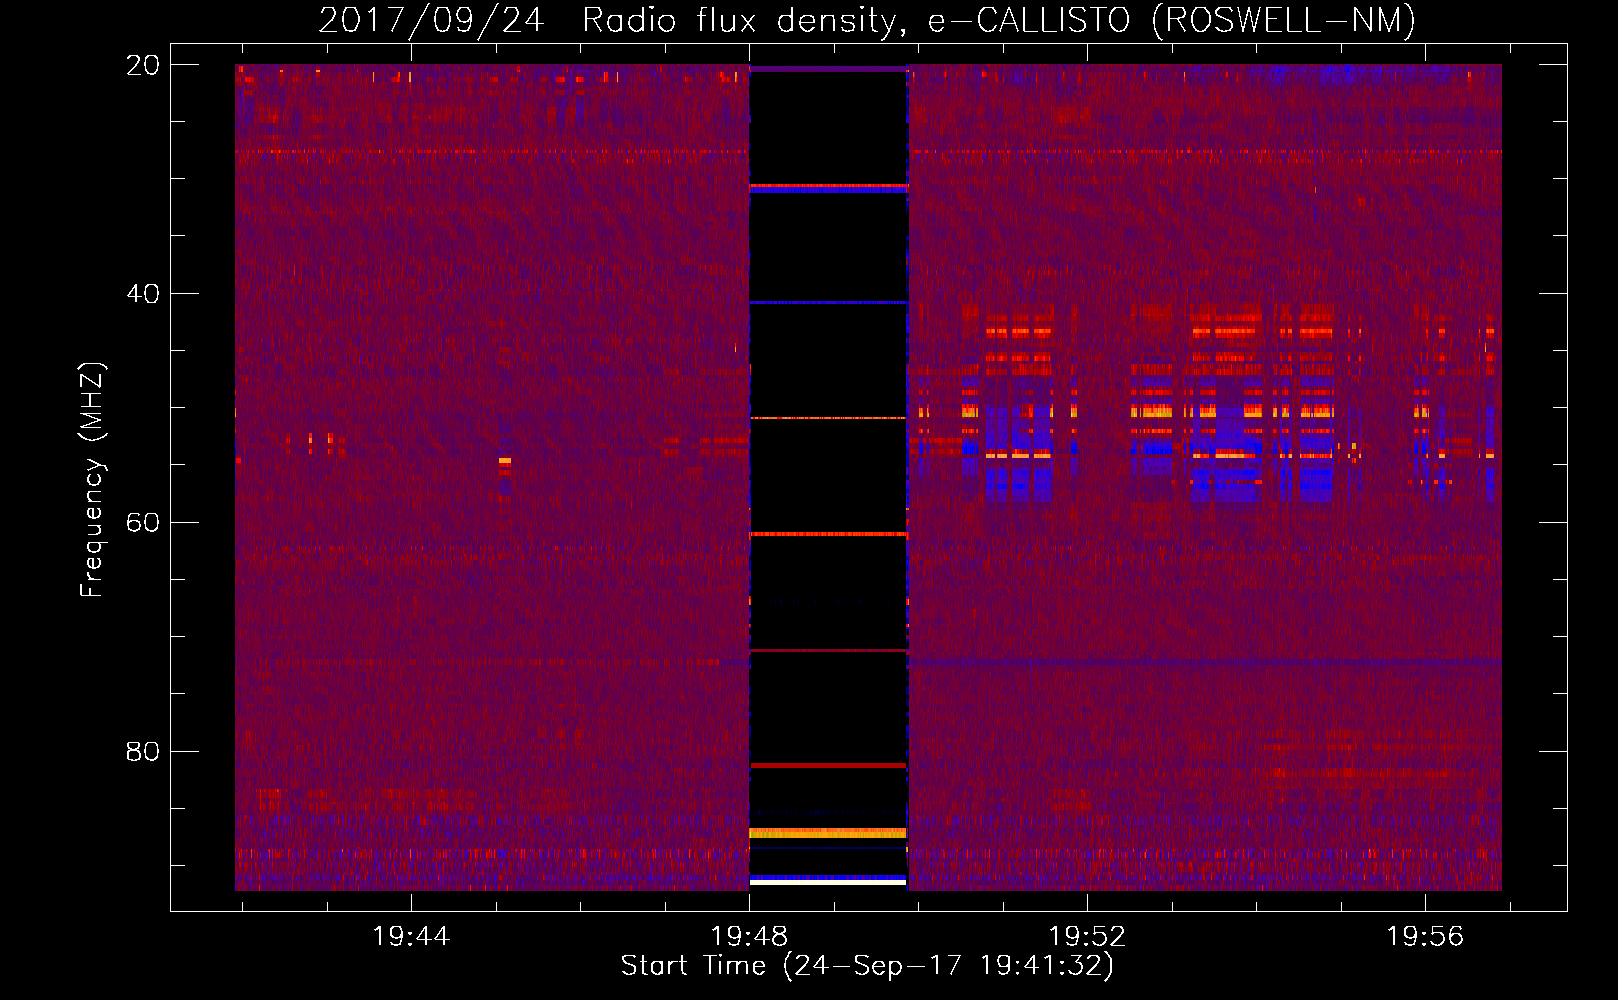Viewport: 1618px width, 1000px height.
Task: Click the 19:44 time tick label
Action: coord(411,937)
